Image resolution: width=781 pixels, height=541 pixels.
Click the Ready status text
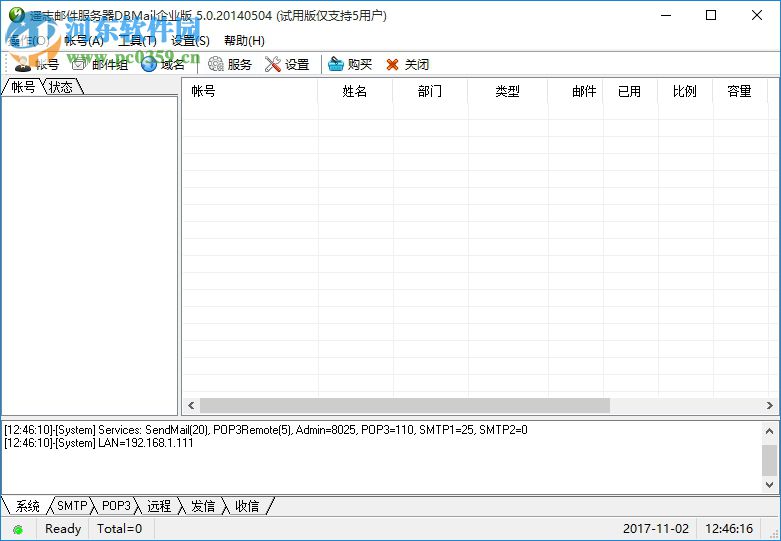click(63, 529)
